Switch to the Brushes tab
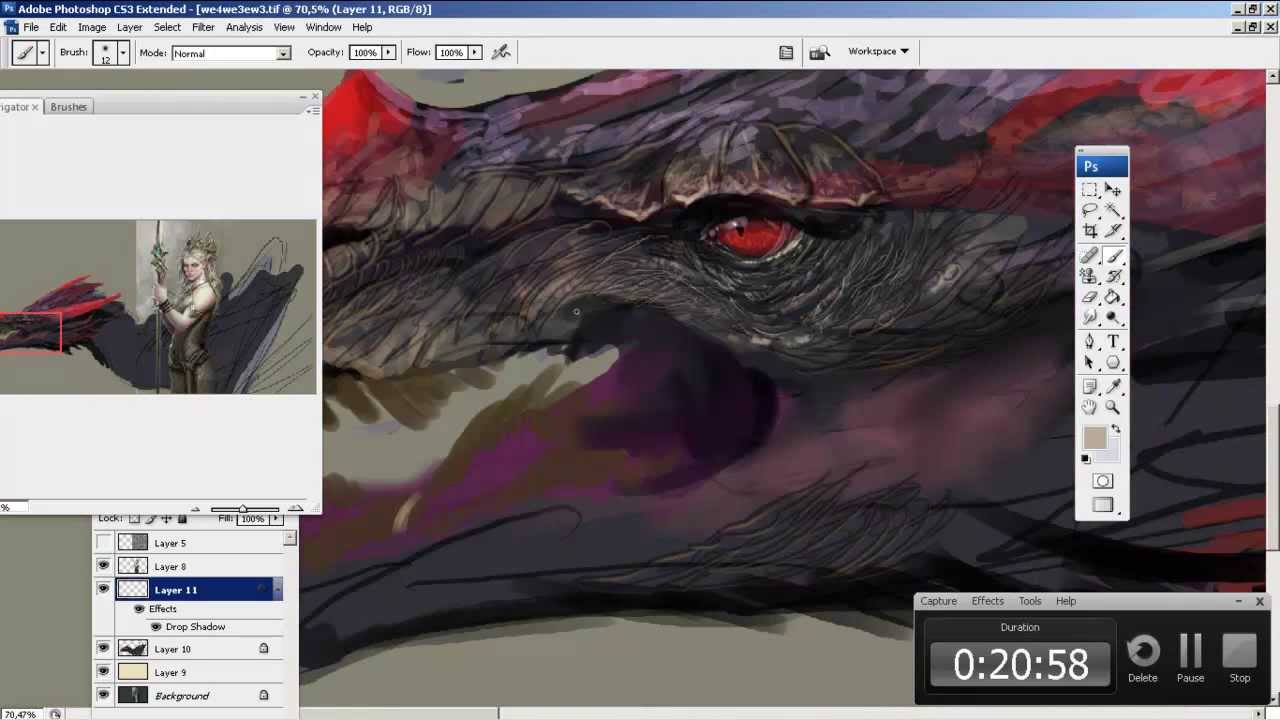 (x=68, y=107)
